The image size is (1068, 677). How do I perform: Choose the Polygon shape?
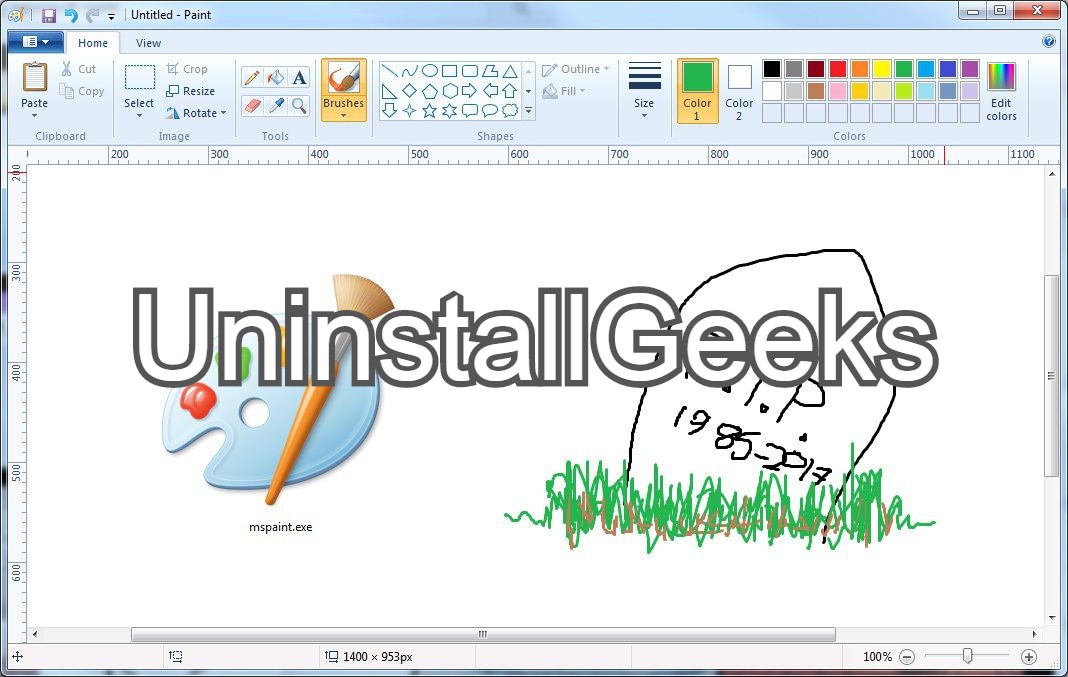pyautogui.click(x=490, y=70)
